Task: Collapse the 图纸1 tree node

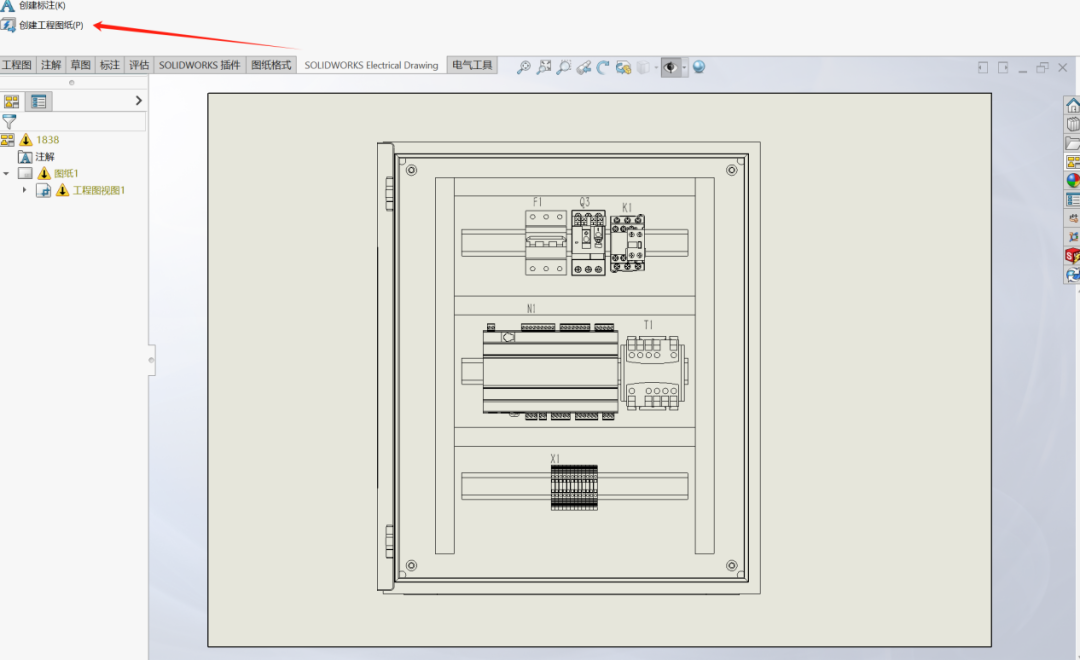Action: tap(6, 173)
